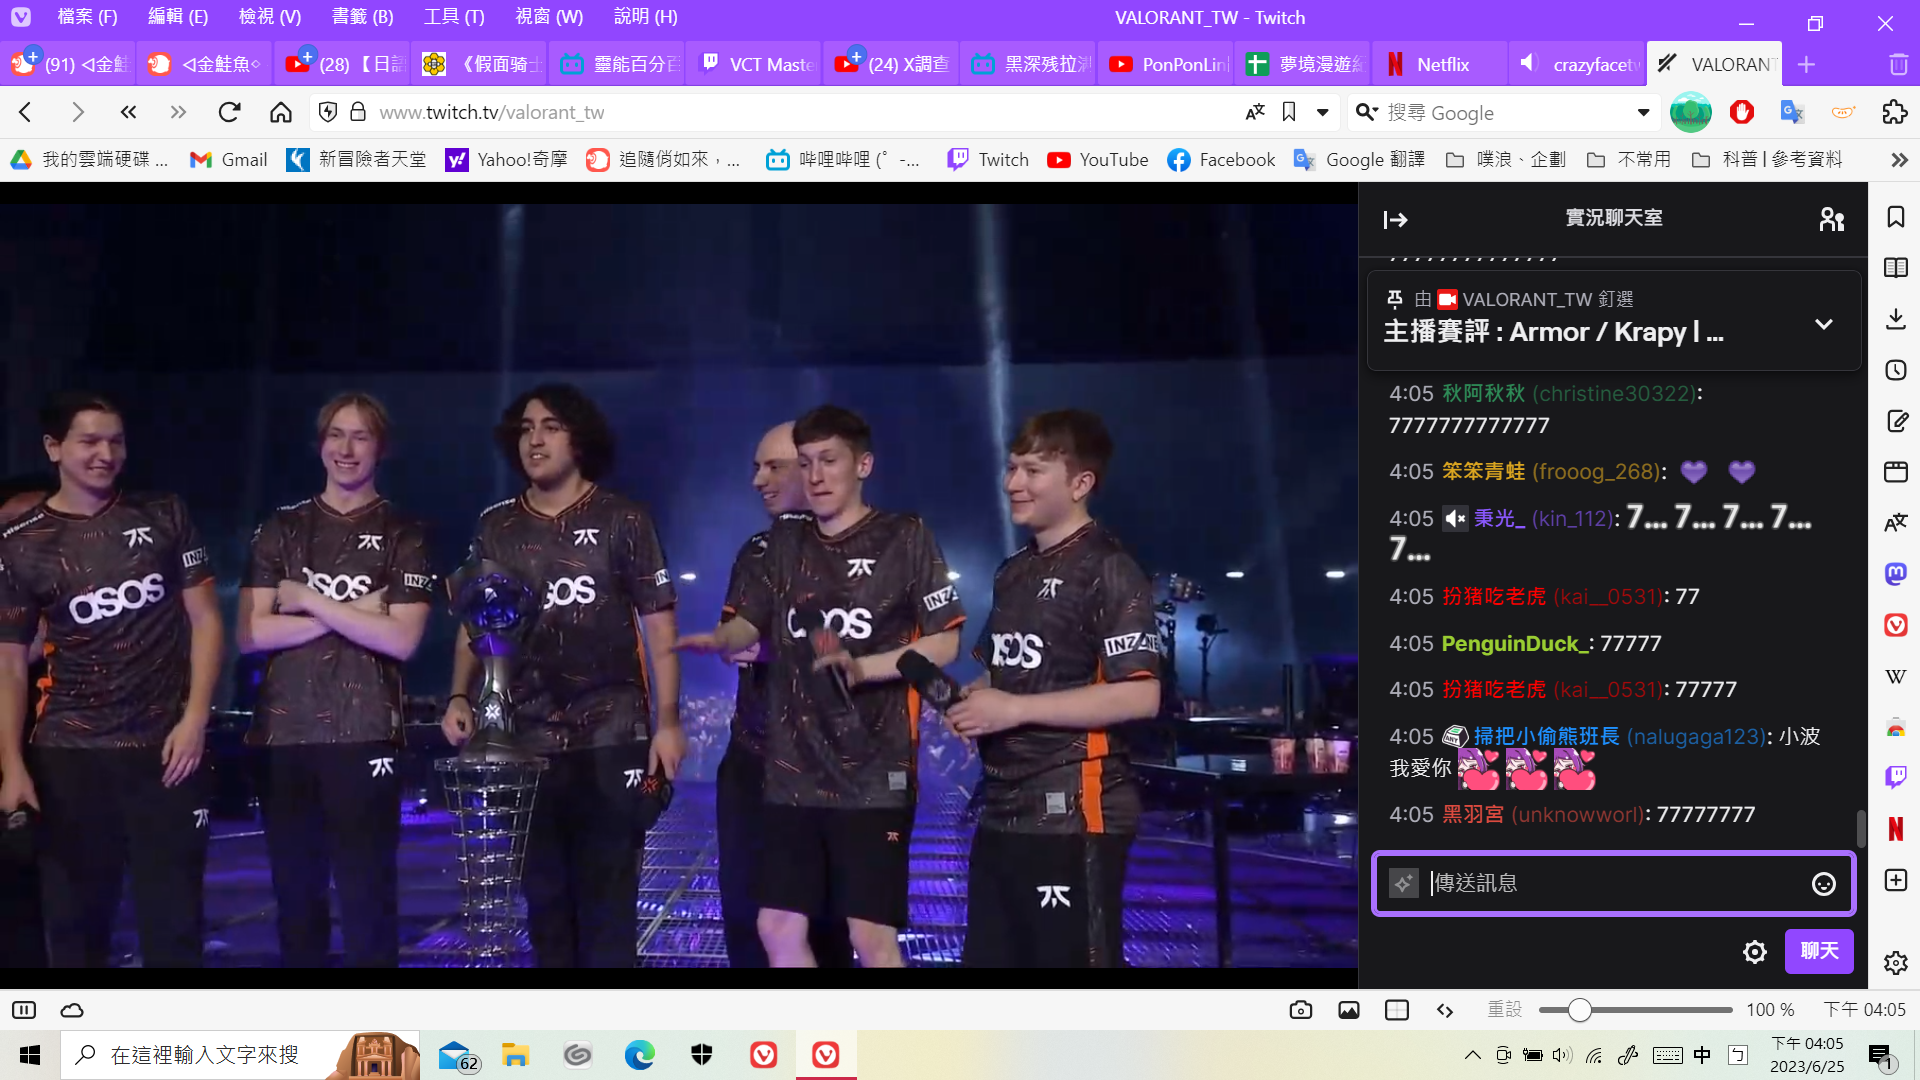Unmute the crazyface tab speaker icon
The height and width of the screenshot is (1080, 1920).
click(x=1527, y=63)
